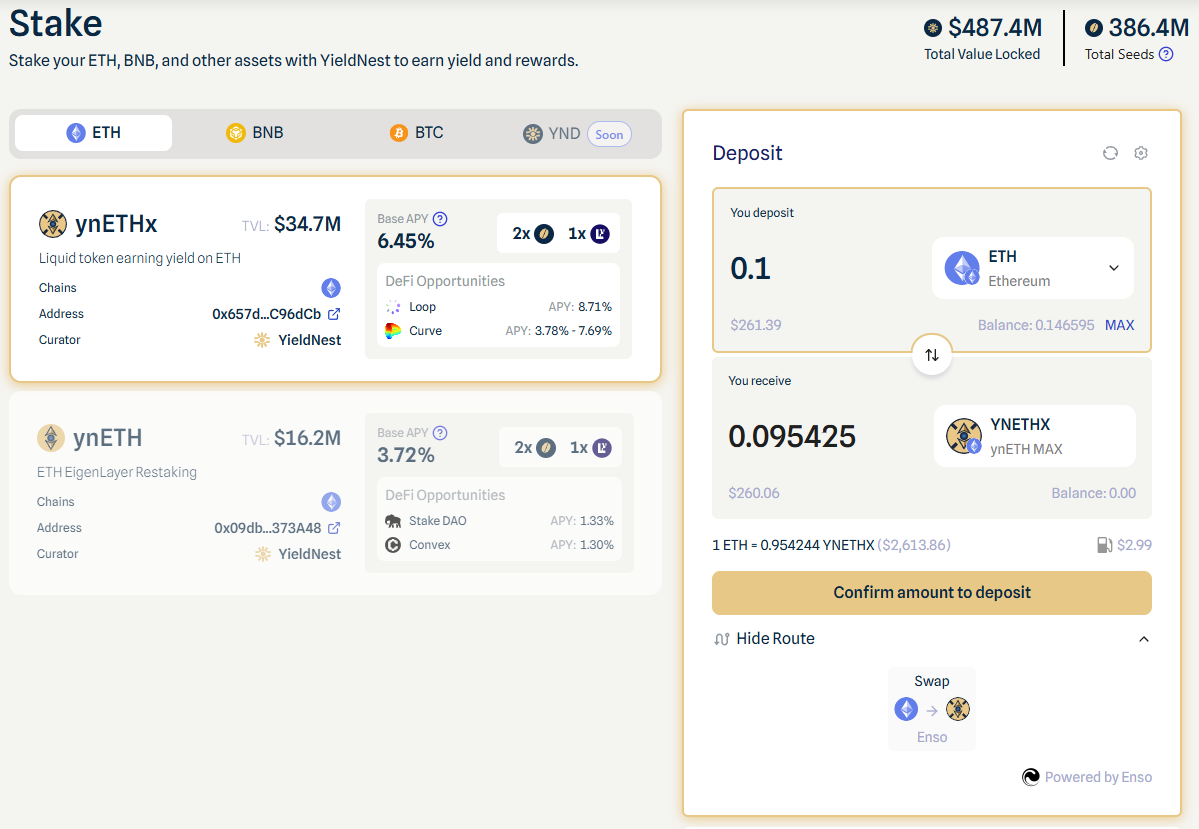Open the ETH Ethereum token selector dropdown
The height and width of the screenshot is (829, 1199).
click(1032, 268)
